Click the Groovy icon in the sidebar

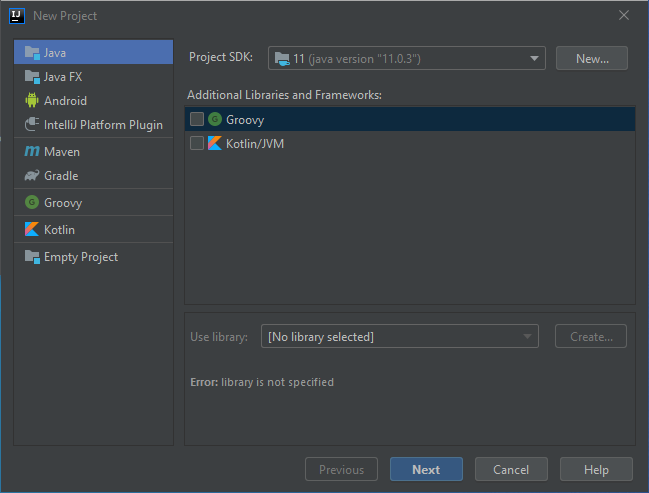pos(32,202)
